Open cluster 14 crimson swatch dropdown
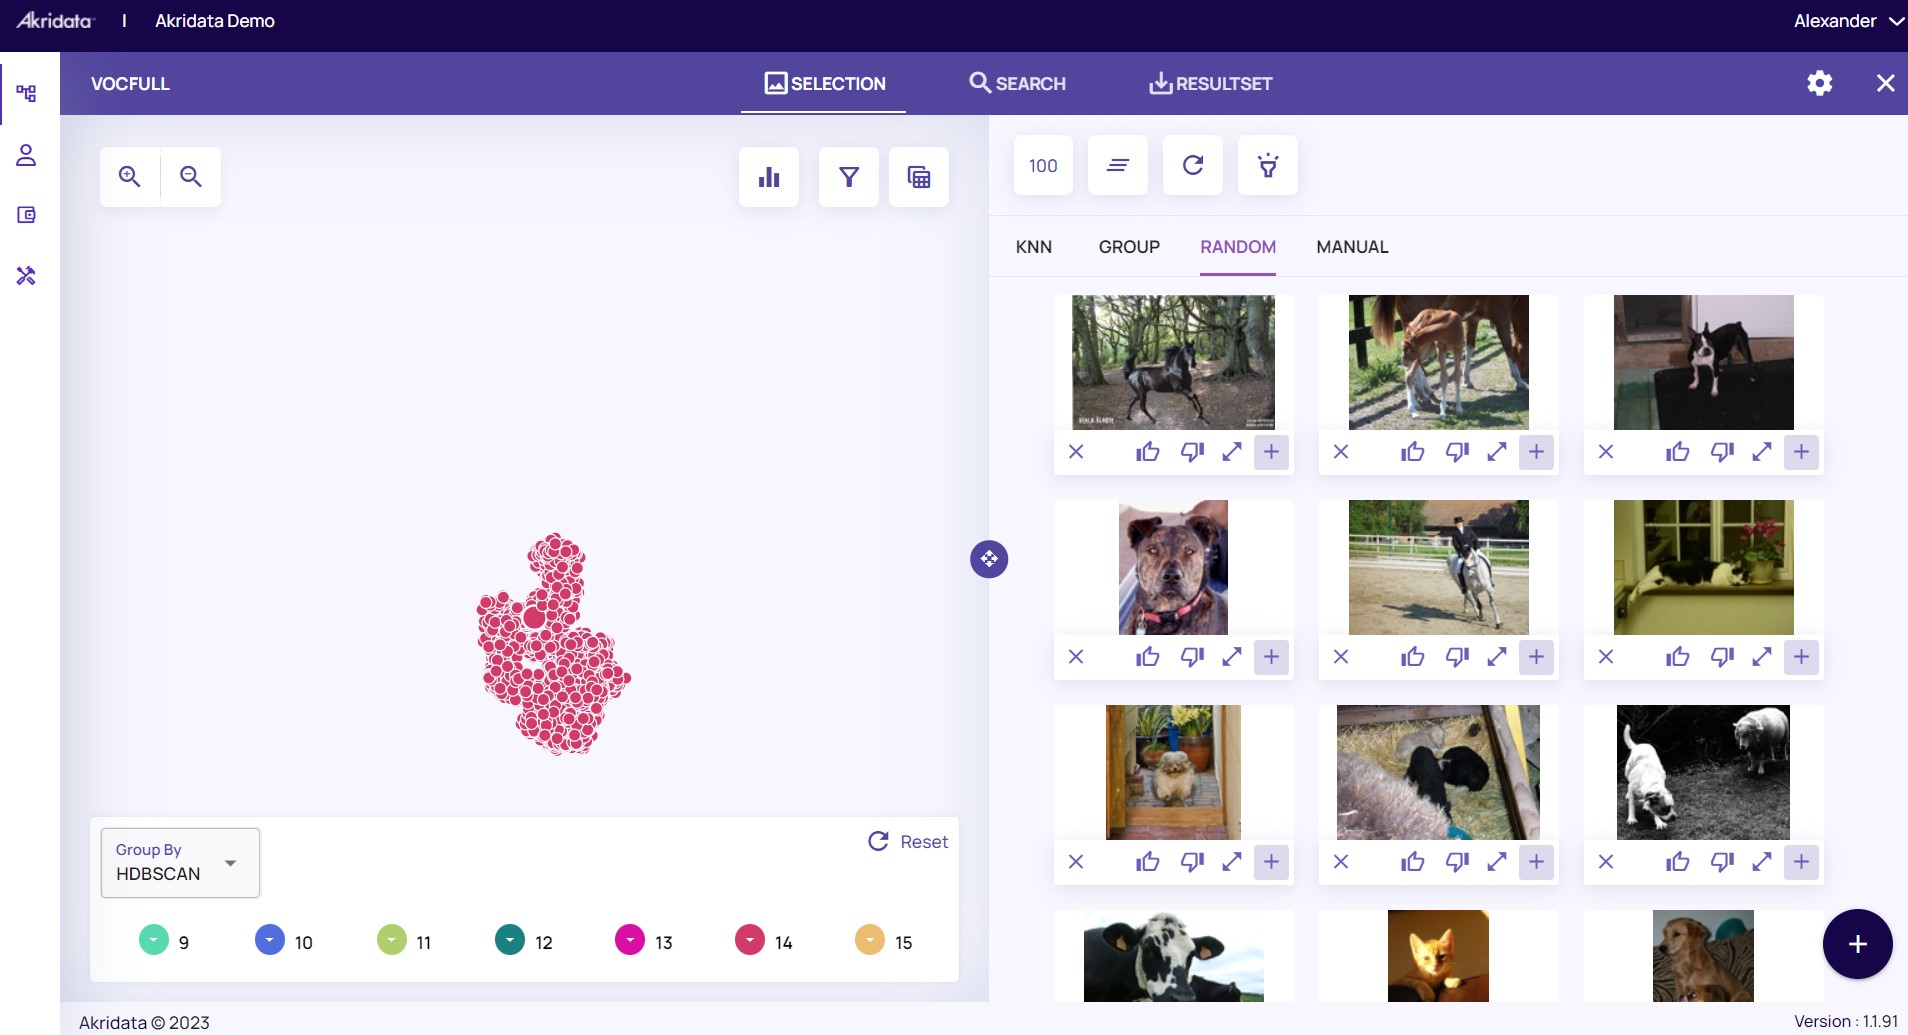Image resolution: width=1908 pixels, height=1035 pixels. (750, 940)
